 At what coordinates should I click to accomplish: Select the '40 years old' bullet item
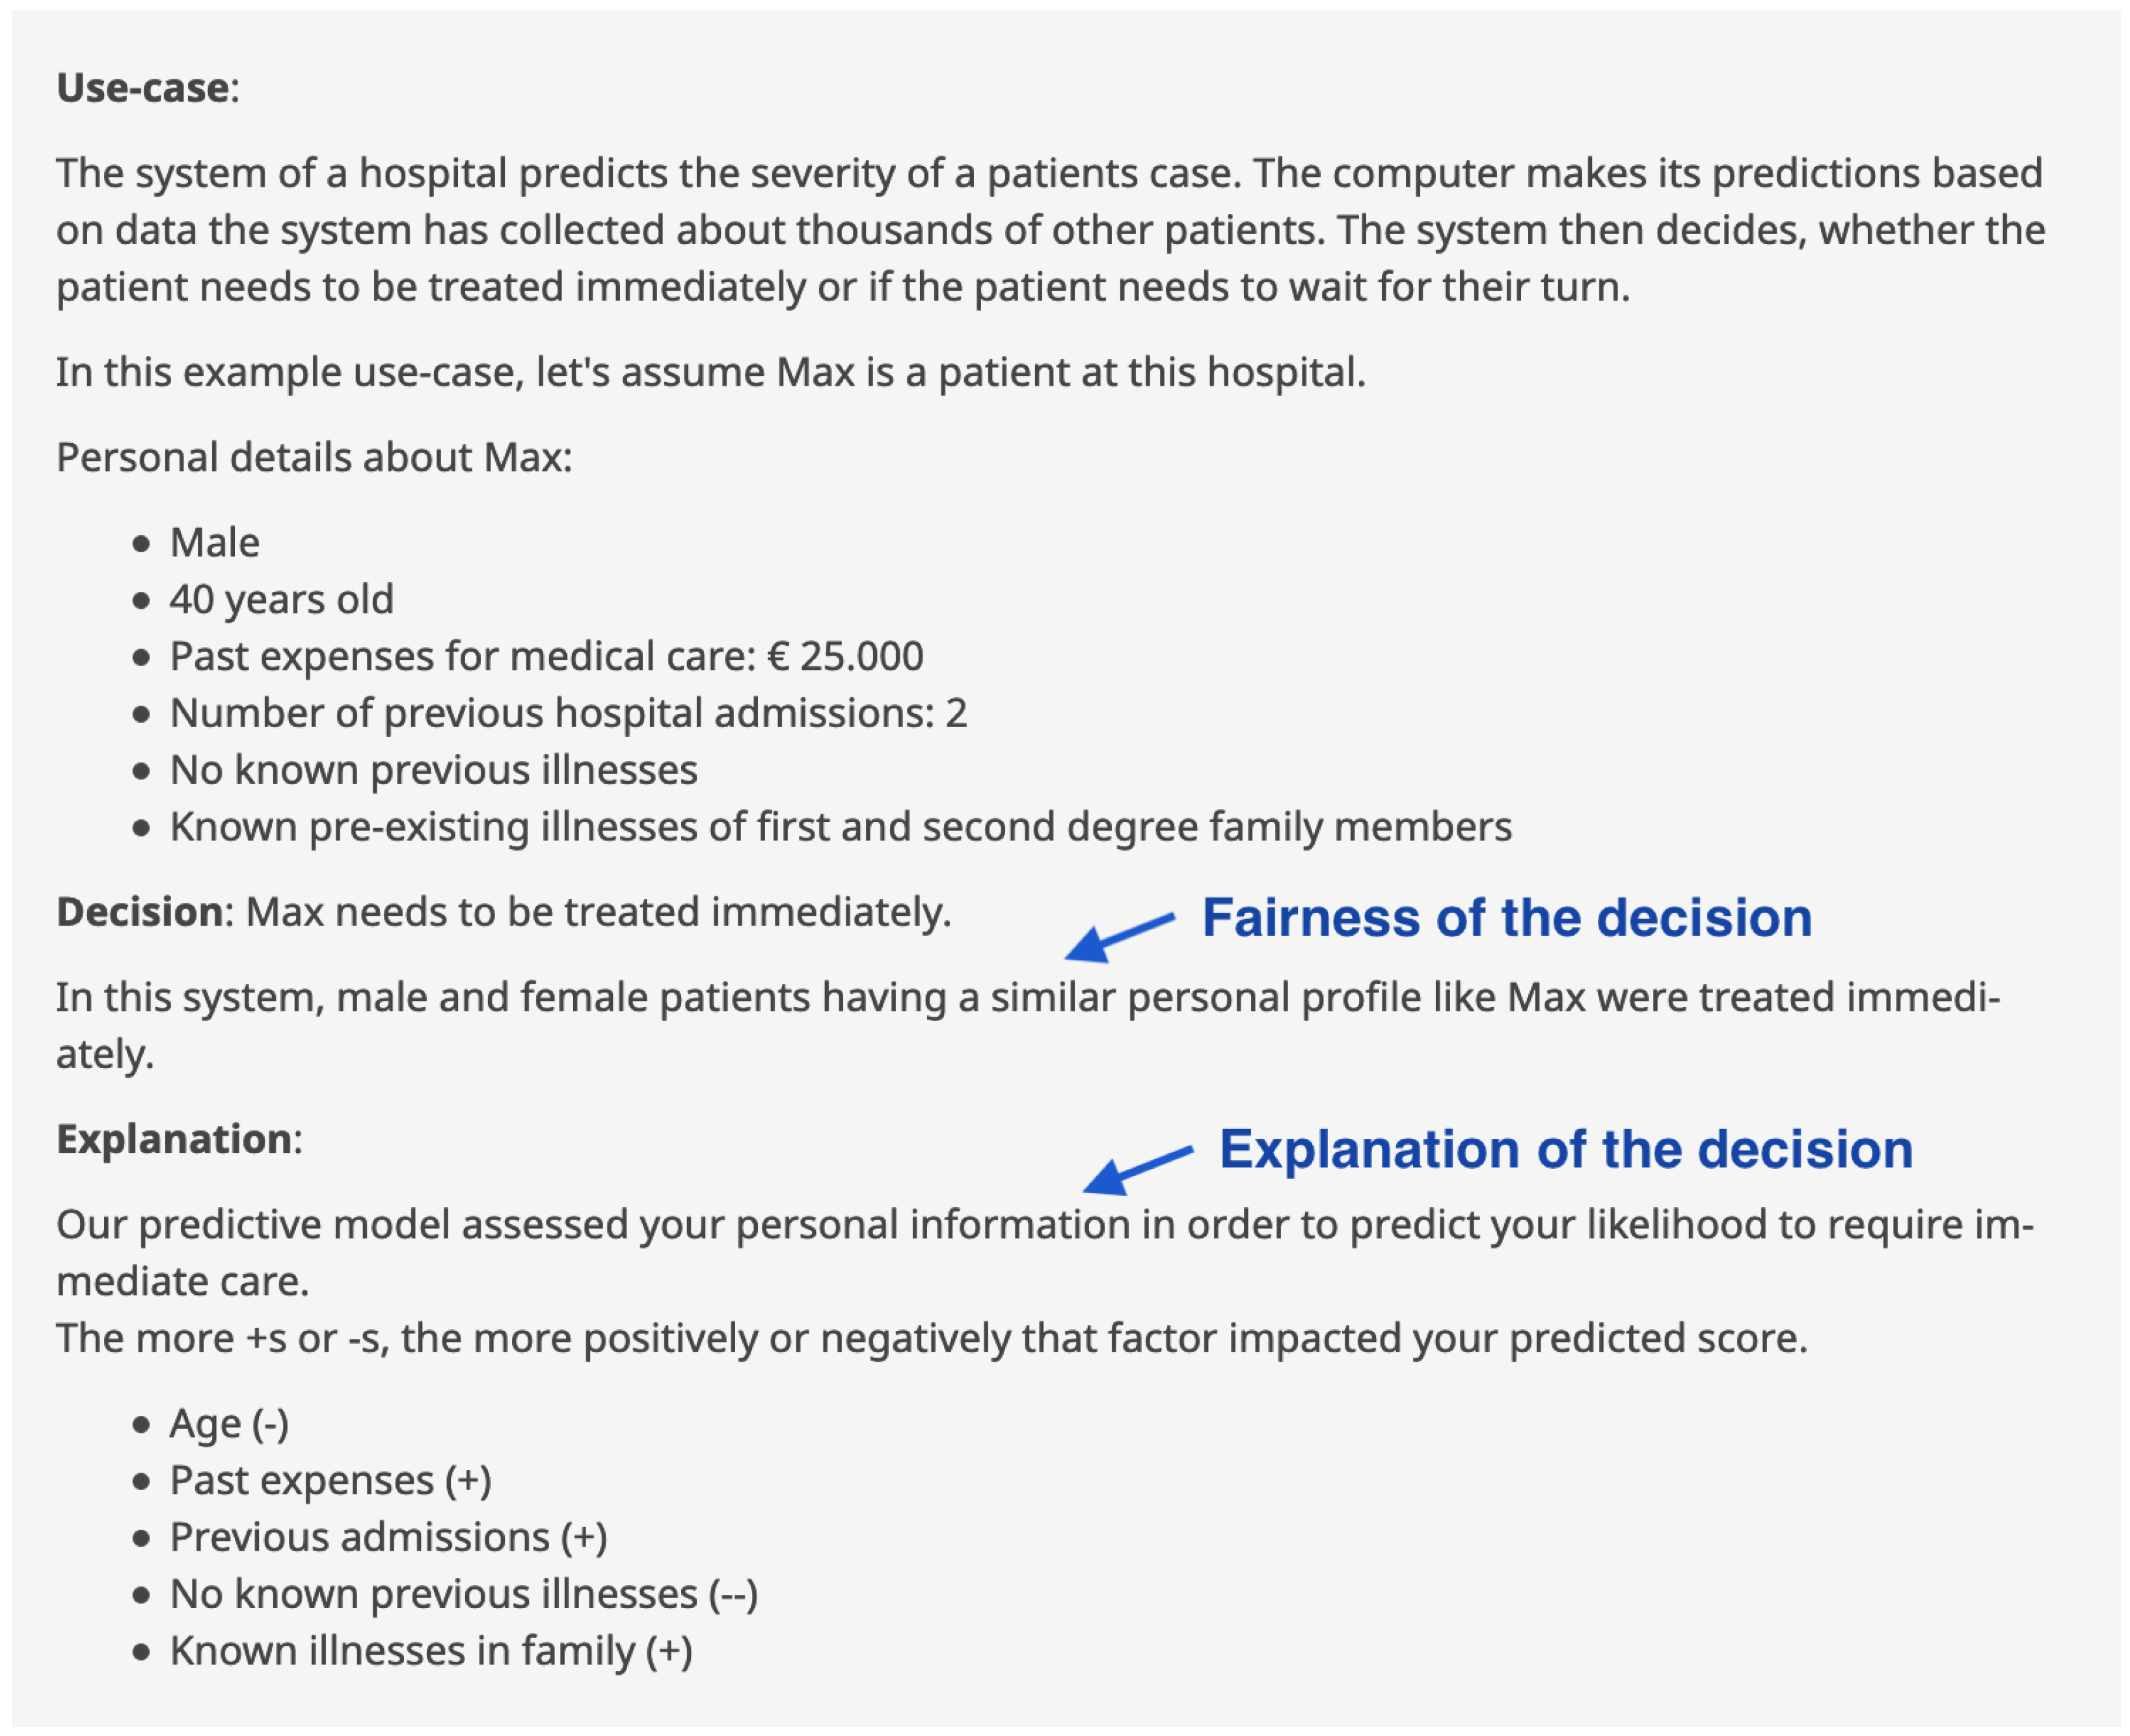tap(281, 600)
